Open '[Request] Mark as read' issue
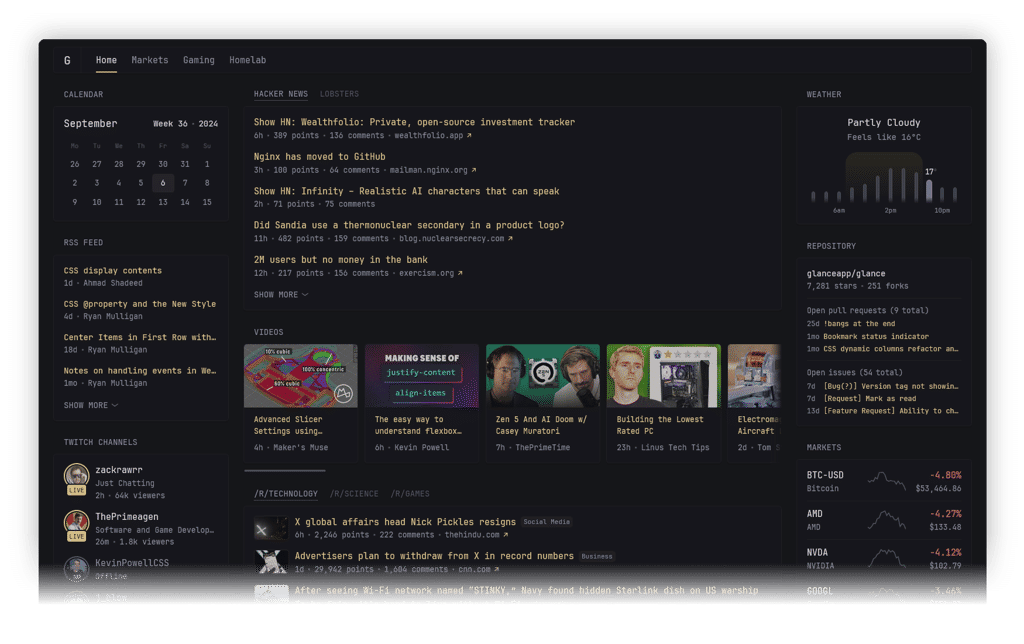The image size is (1024, 644). coord(869,398)
